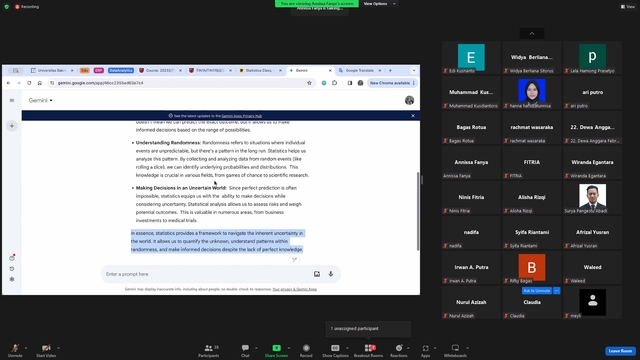Toggle Chrome side panel icon
The width and height of the screenshot is (640, 360).
(x=350, y=83)
